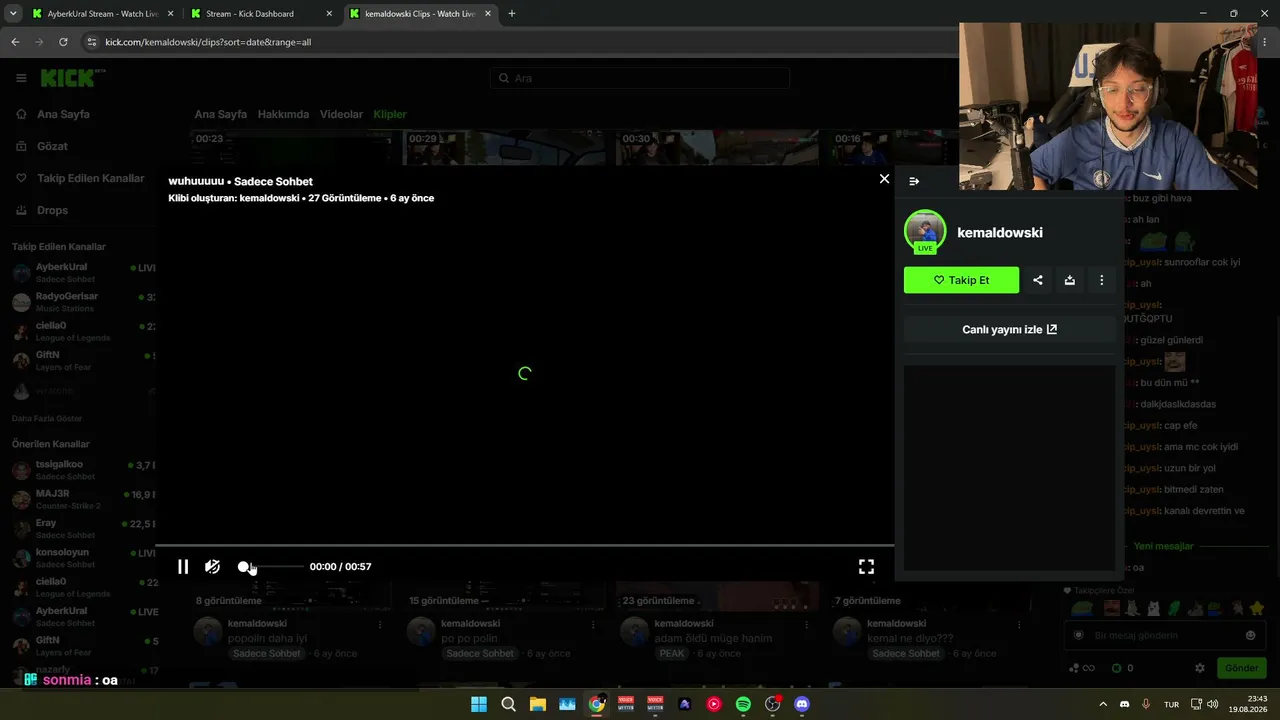Viewport: 1280px width, 720px height.
Task: Show hidden system tray icons
Action: click(1103, 704)
